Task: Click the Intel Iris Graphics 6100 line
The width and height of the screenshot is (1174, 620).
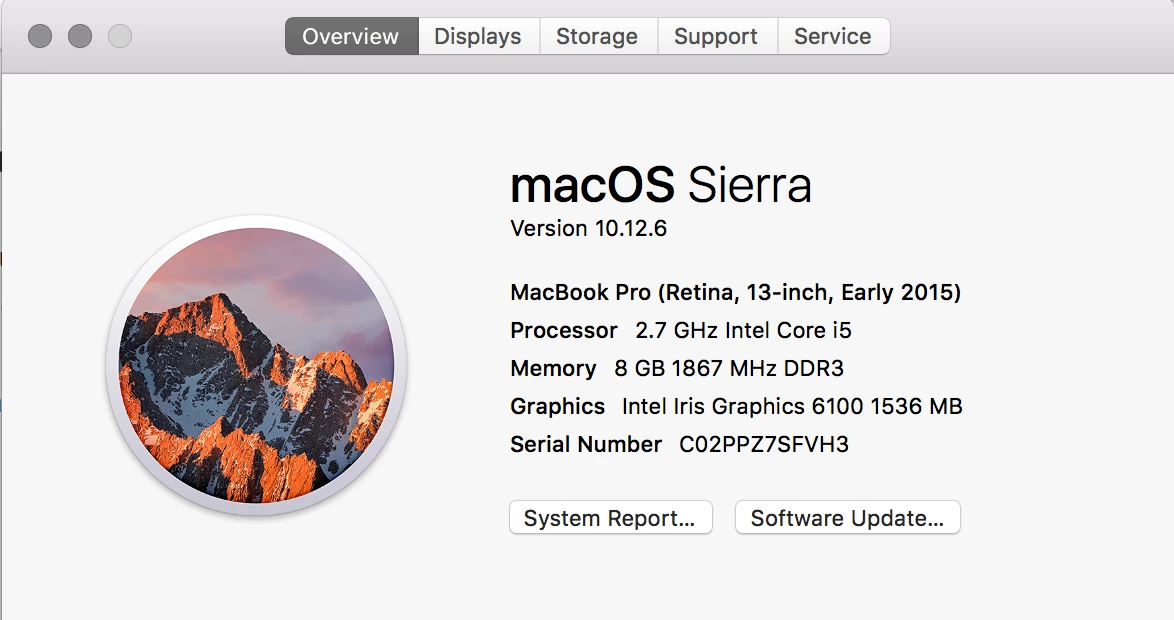Action: point(736,406)
